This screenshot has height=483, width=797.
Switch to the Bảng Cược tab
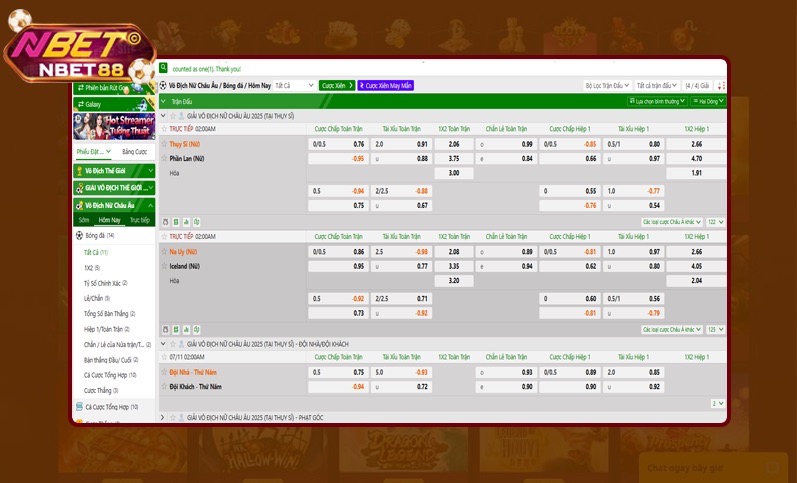click(x=134, y=152)
